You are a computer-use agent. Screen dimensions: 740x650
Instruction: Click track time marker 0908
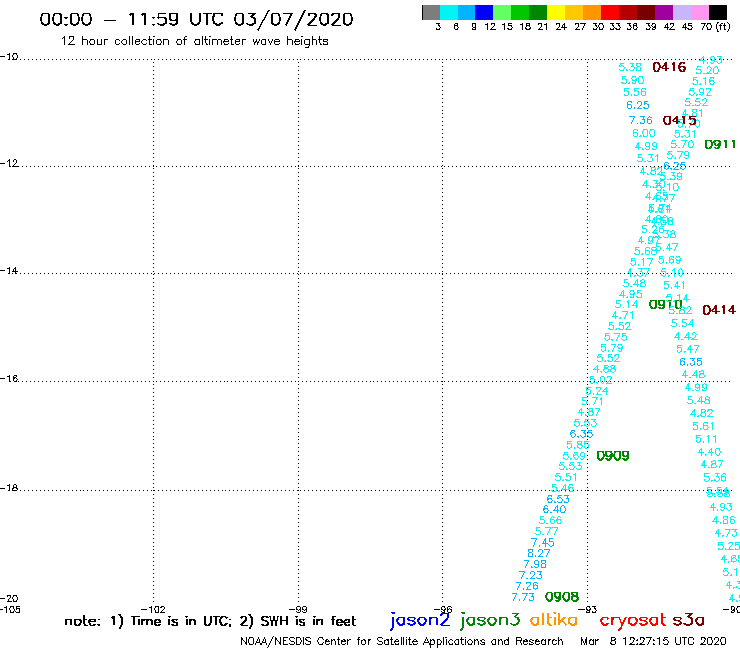[x=562, y=597]
